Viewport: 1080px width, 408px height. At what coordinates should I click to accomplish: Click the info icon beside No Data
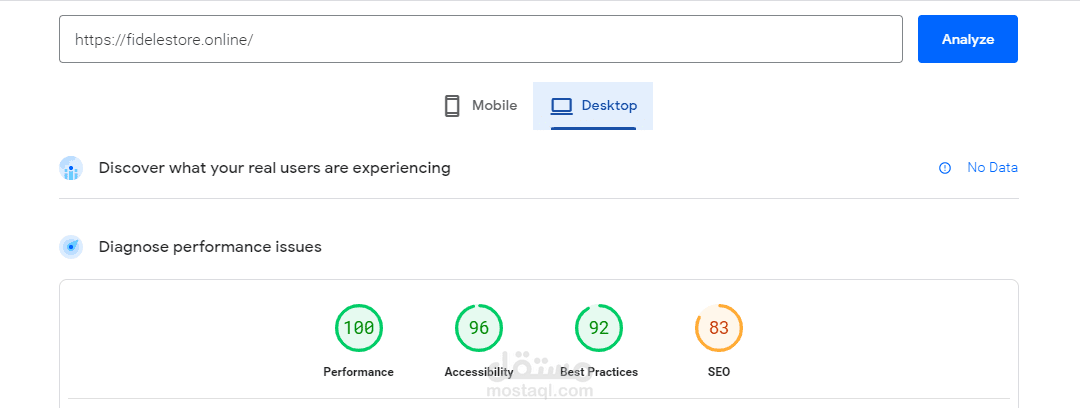coord(945,168)
